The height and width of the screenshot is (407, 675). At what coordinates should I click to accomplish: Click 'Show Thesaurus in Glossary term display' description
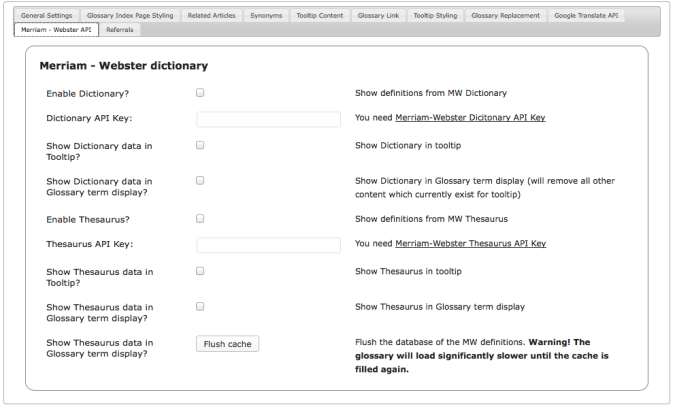pos(440,307)
